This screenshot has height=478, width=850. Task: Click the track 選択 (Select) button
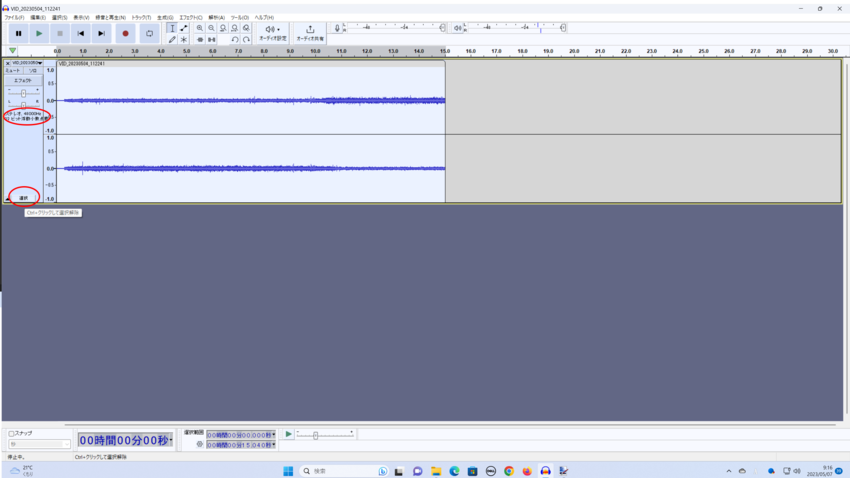[24, 198]
